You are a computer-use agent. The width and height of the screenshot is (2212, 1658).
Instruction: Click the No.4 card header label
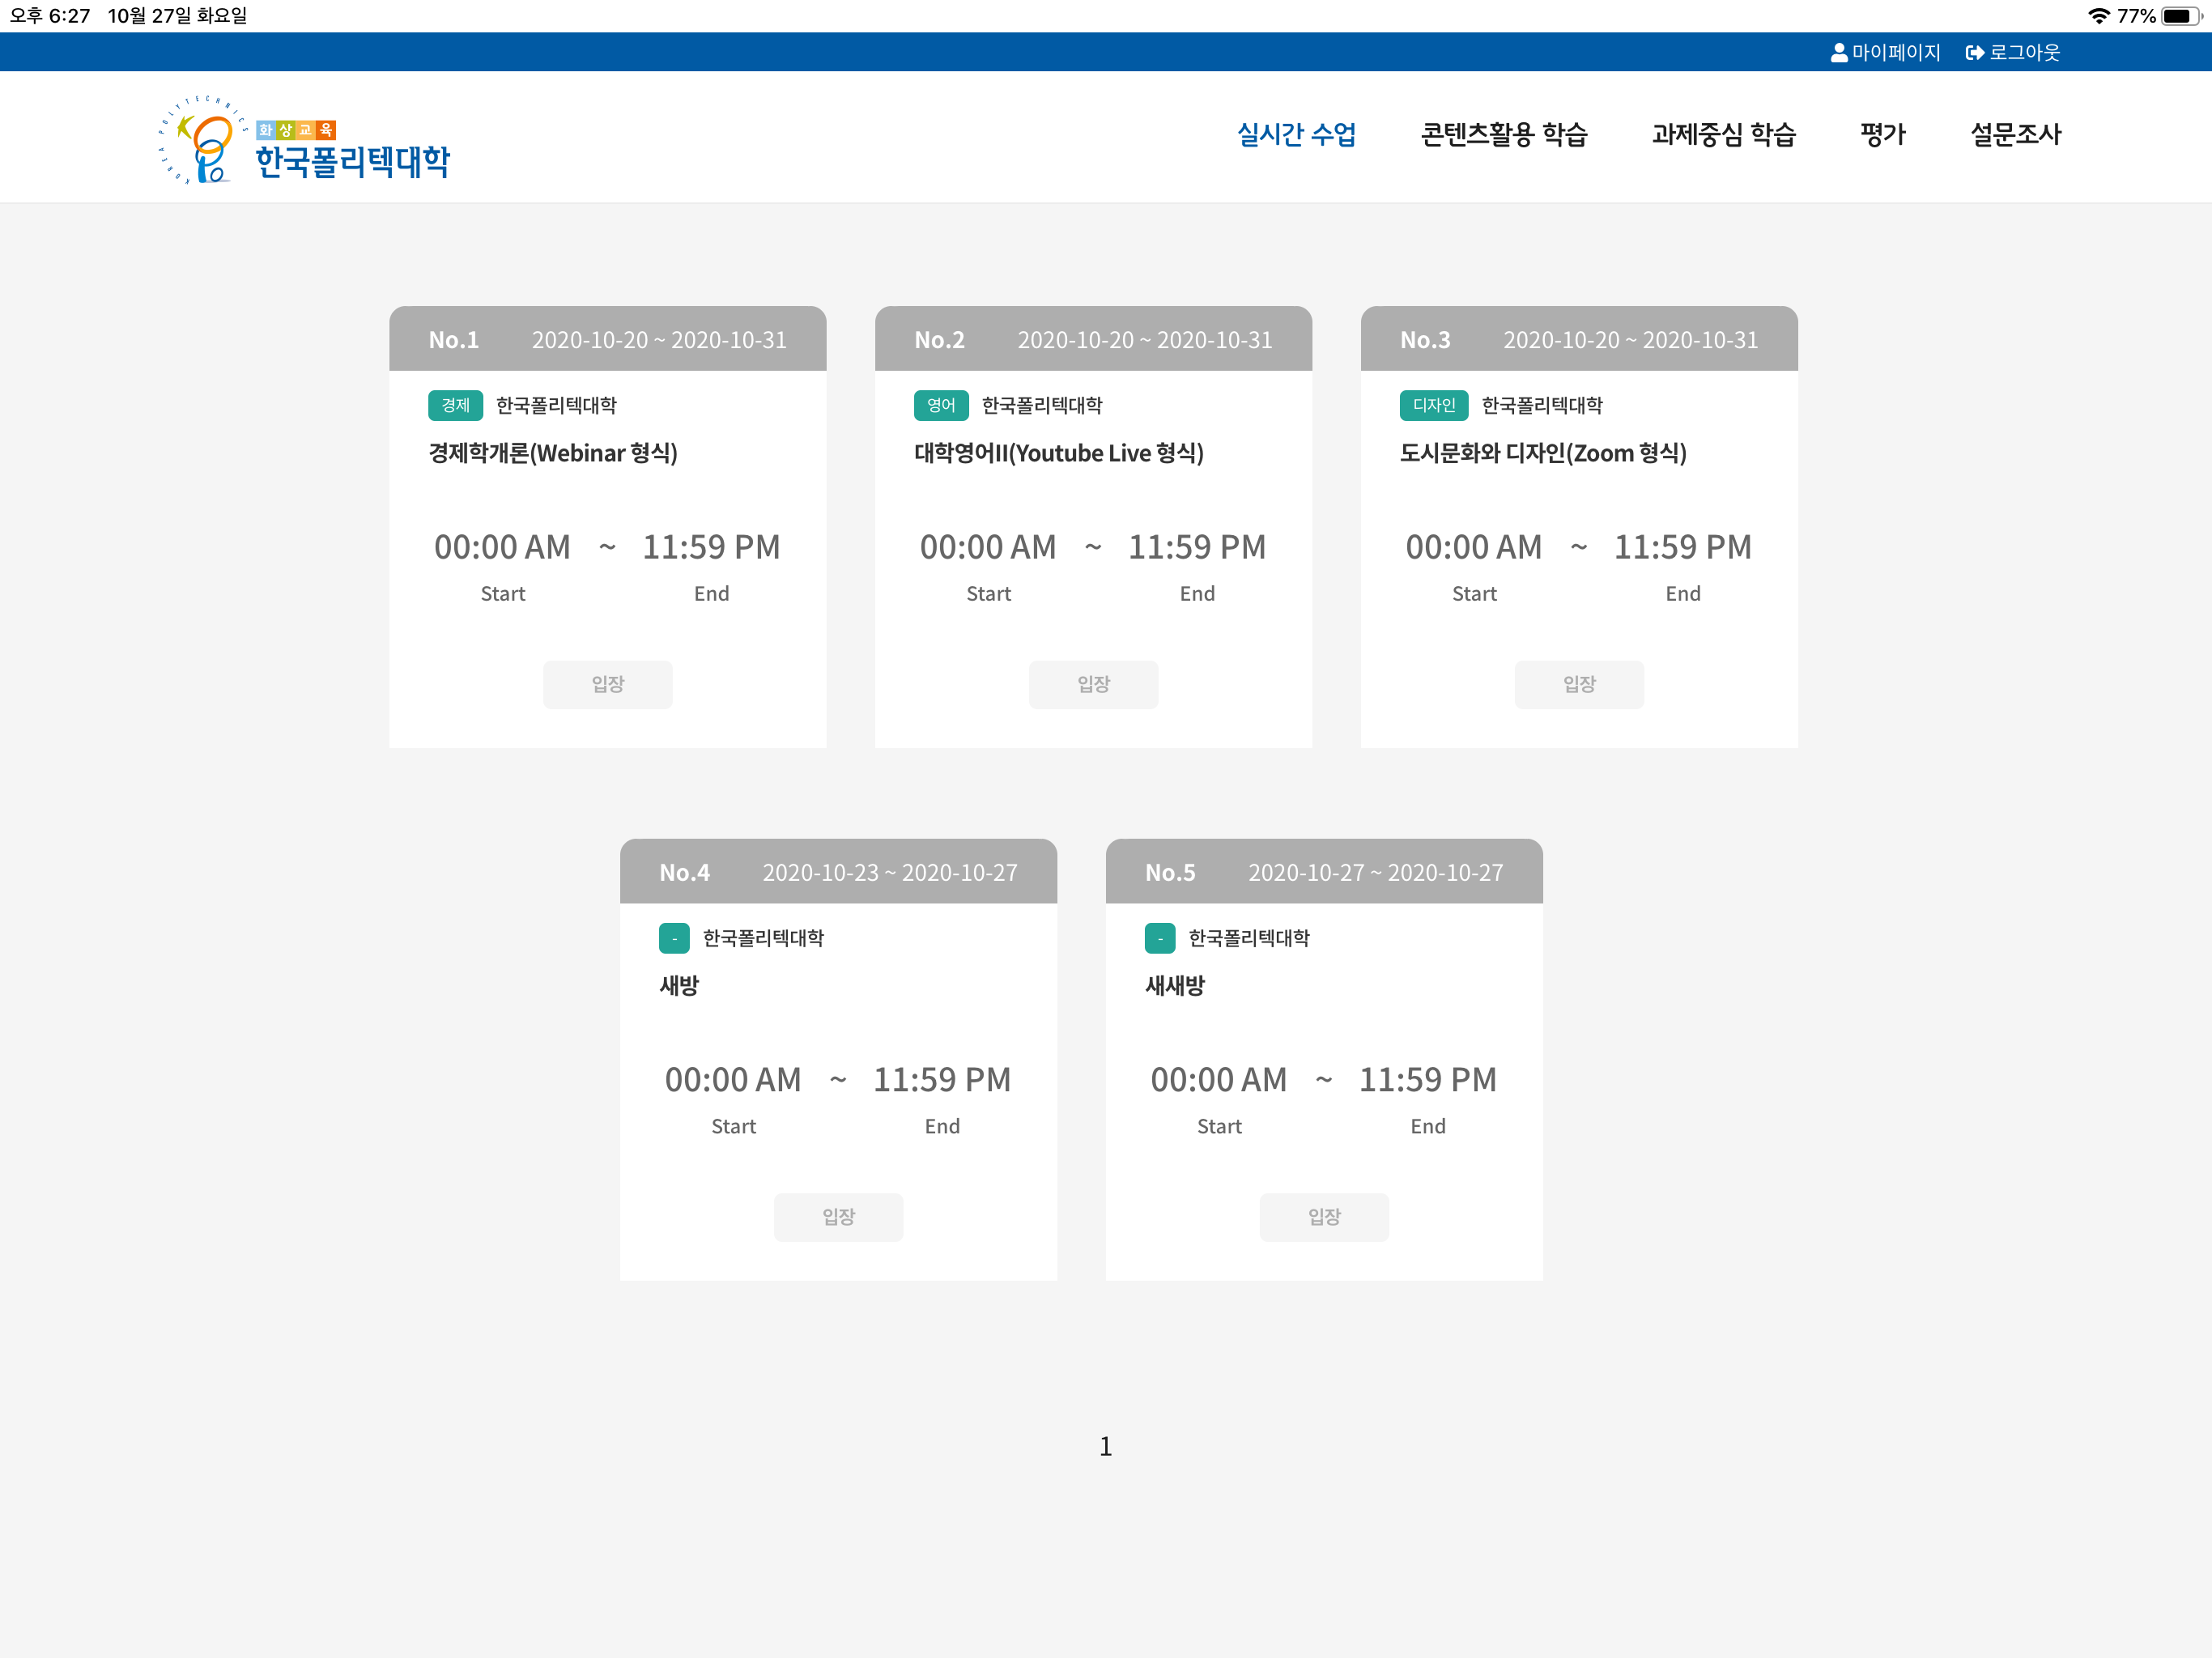click(x=685, y=873)
